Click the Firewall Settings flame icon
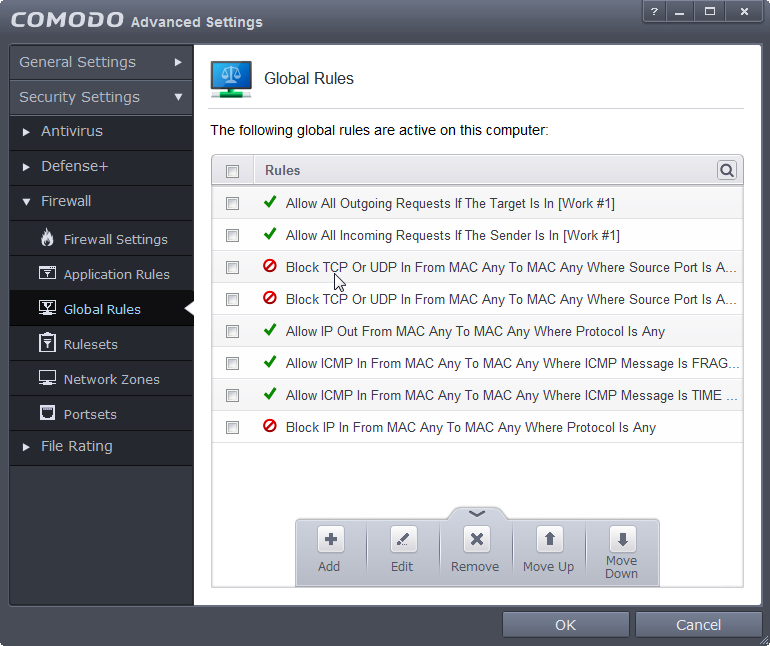Image resolution: width=770 pixels, height=646 pixels. (47, 239)
